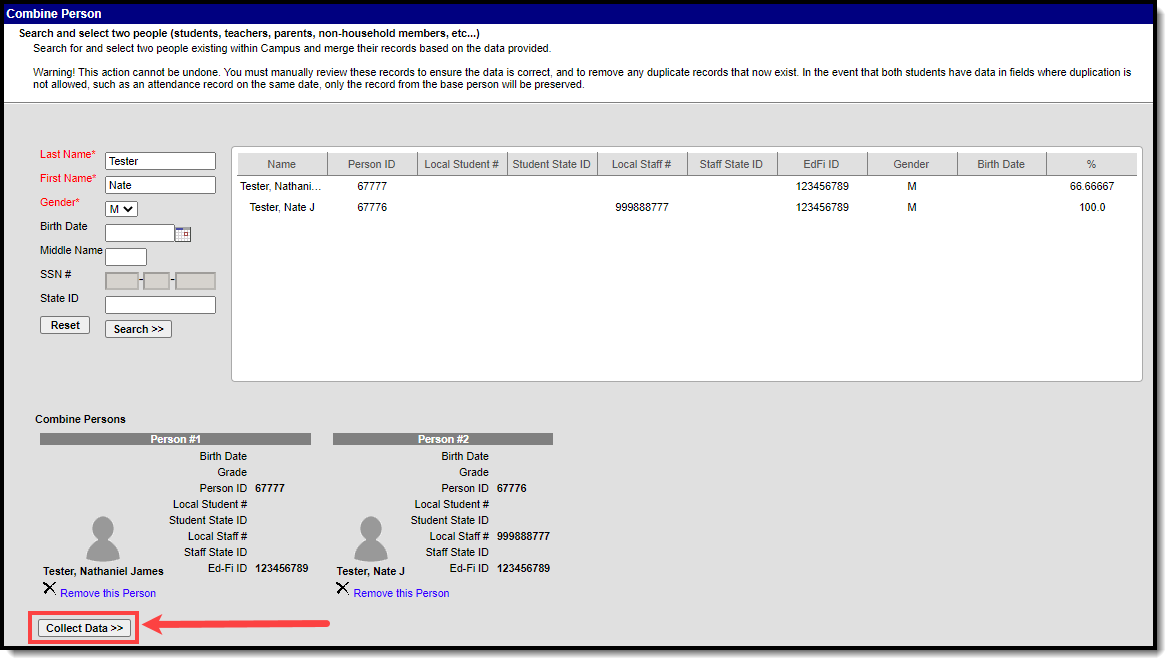The image size is (1172, 665).
Task: Click Person #2 Person ID value 67776
Action: click(512, 489)
